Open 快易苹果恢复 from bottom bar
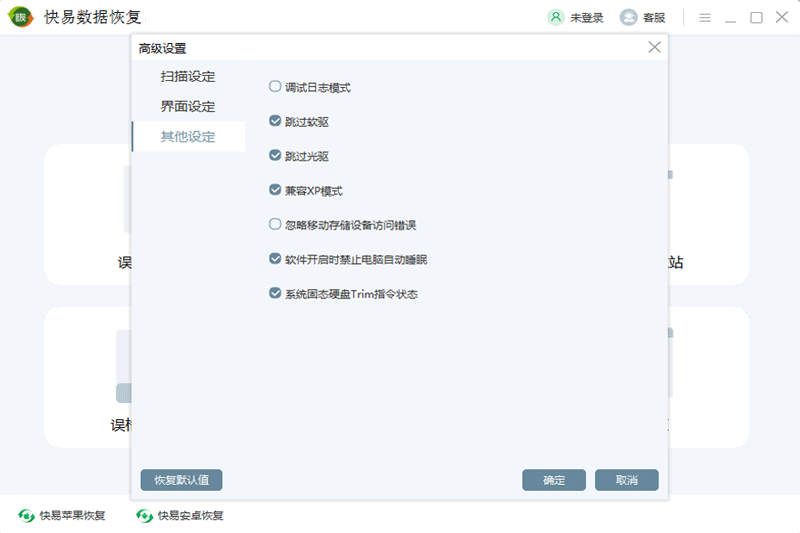This screenshot has height=533, width=800. [62, 516]
